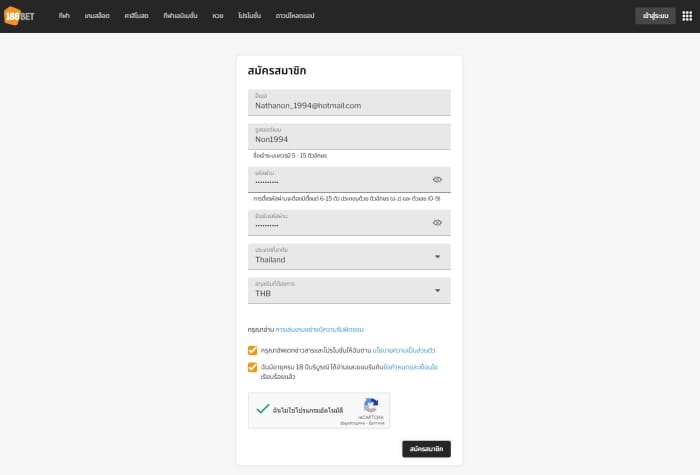This screenshot has height=475, width=700.
Task: Open the หวย lottery menu item
Action: coord(218,16)
